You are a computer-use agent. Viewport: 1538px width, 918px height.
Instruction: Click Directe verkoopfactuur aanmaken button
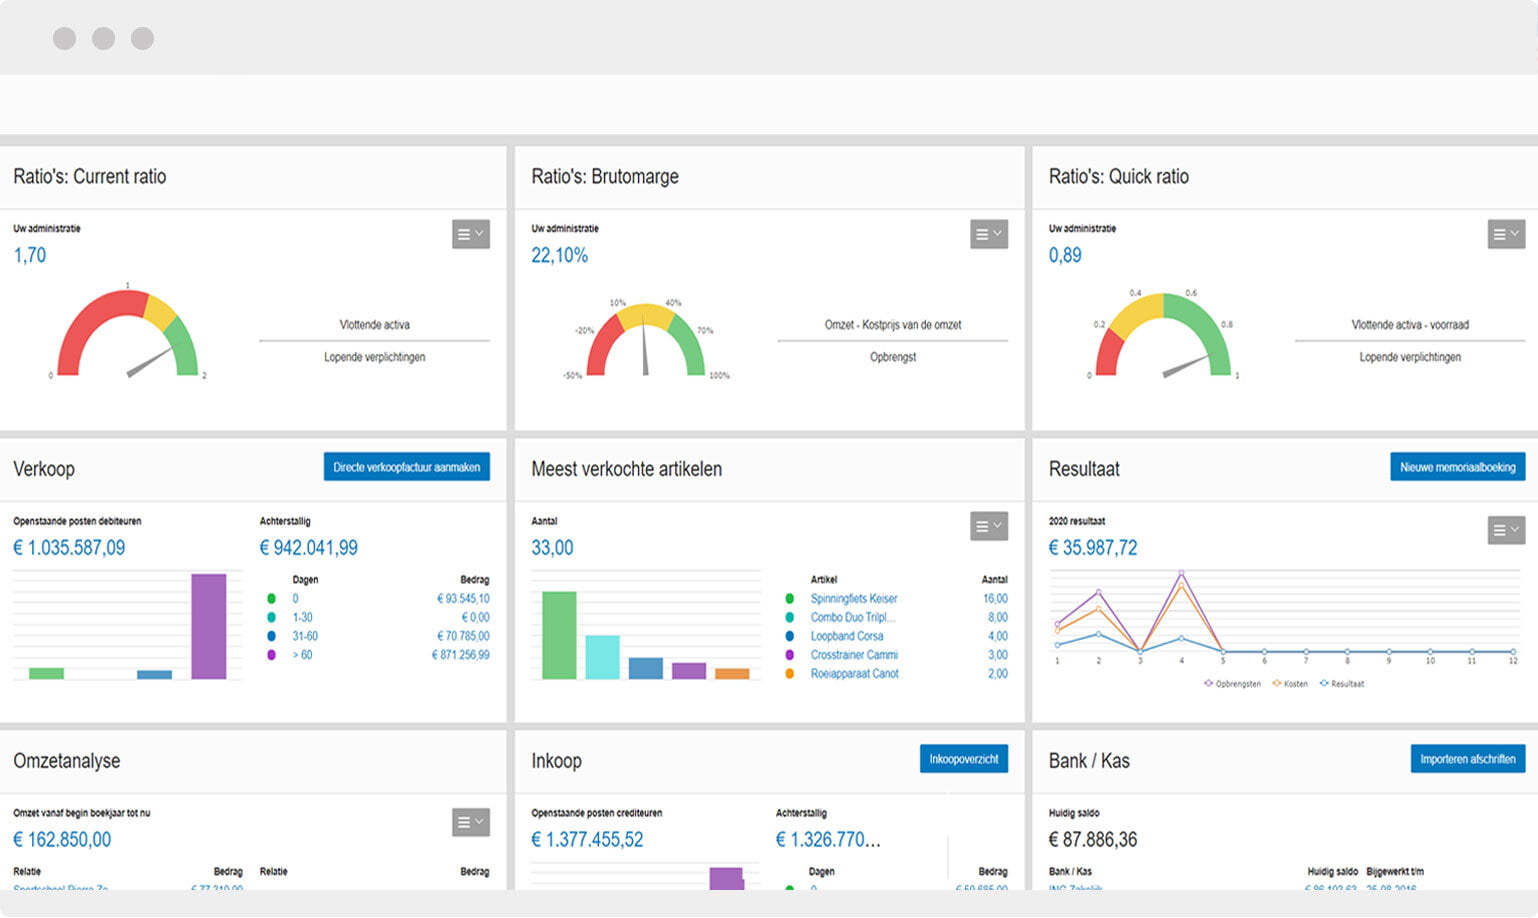(x=407, y=467)
